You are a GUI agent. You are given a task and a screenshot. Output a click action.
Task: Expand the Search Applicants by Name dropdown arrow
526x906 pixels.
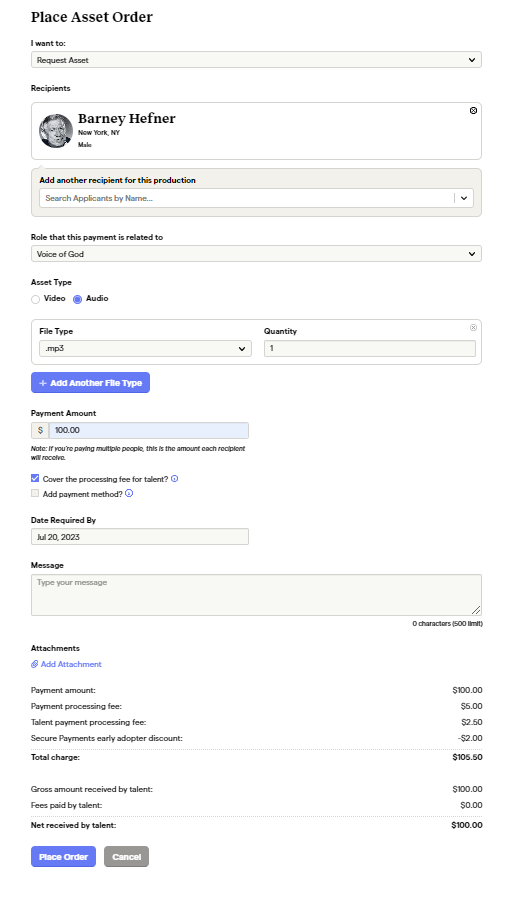click(x=464, y=198)
